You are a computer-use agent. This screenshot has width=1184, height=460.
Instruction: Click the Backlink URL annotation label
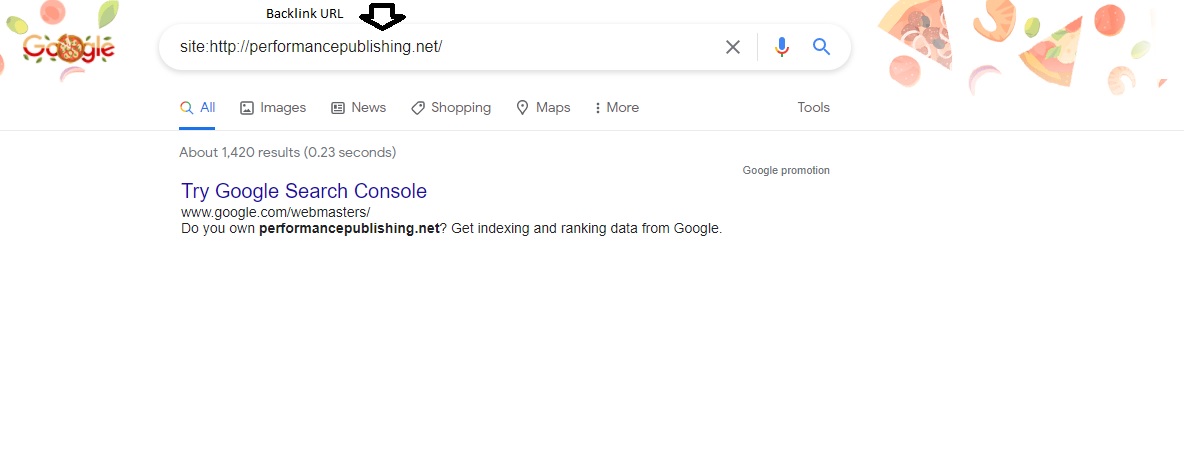coord(304,14)
